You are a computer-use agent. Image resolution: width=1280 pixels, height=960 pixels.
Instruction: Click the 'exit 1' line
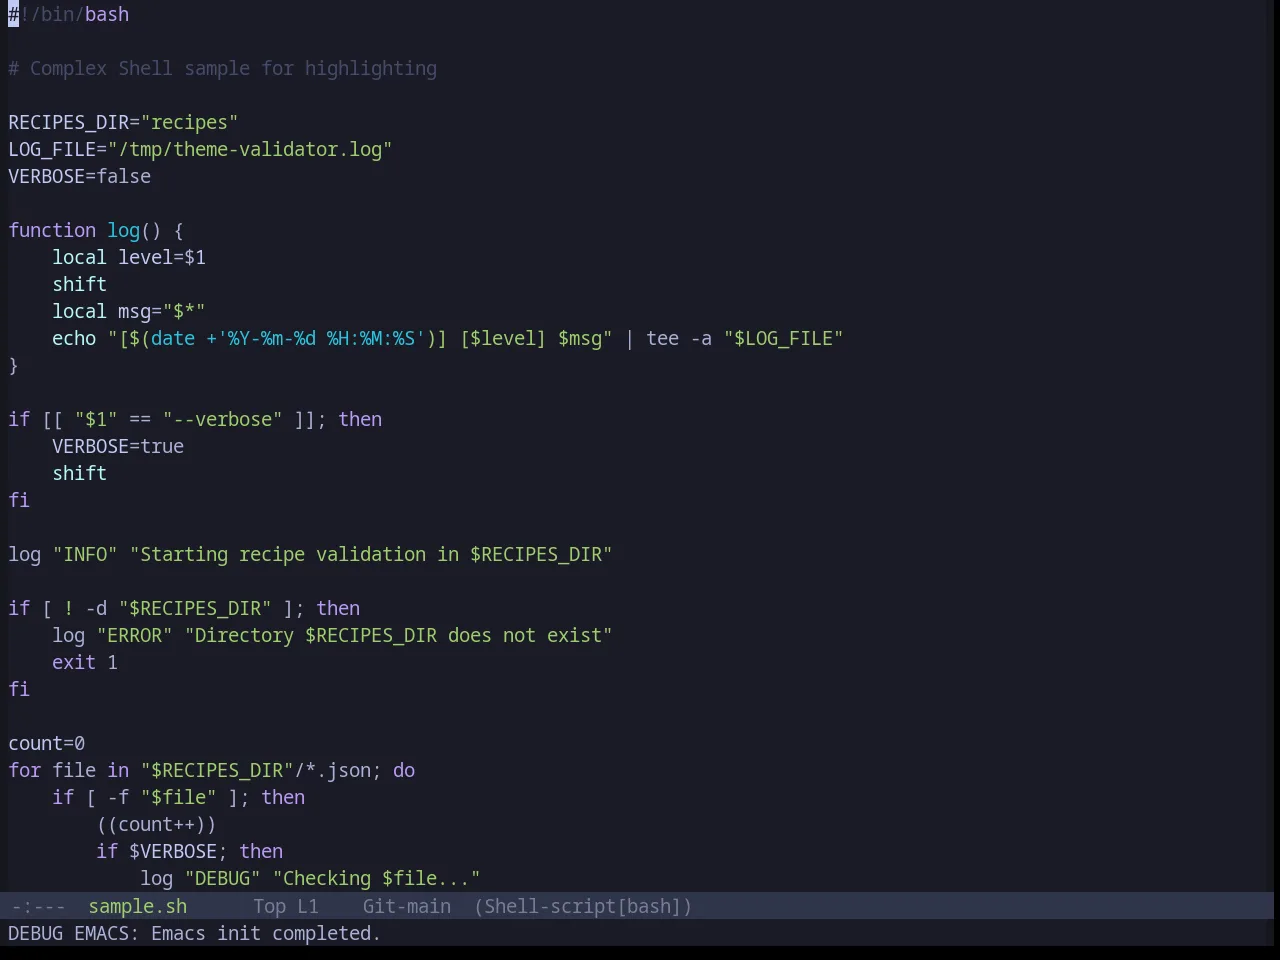(x=85, y=662)
